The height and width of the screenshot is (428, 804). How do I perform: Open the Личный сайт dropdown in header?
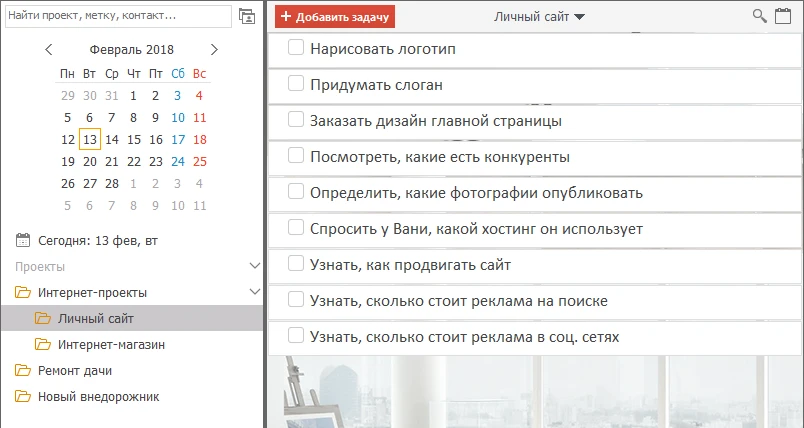[539, 16]
